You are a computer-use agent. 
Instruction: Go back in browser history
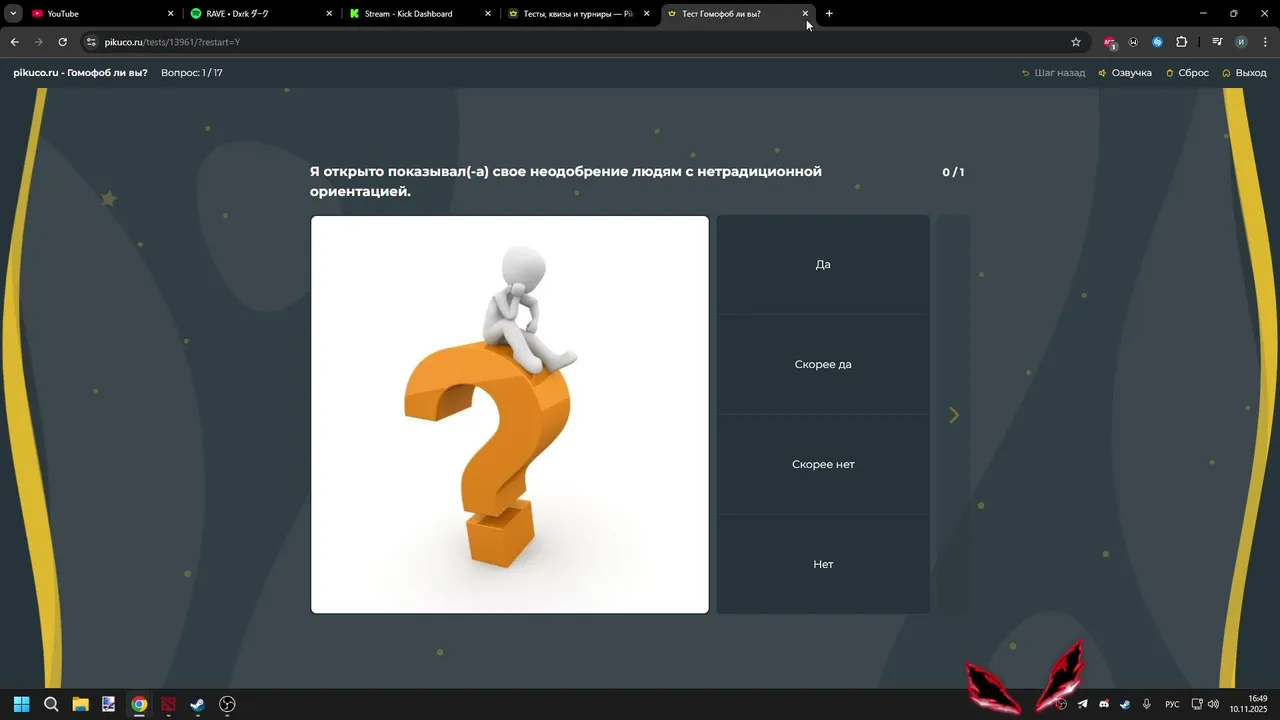pyautogui.click(x=14, y=42)
